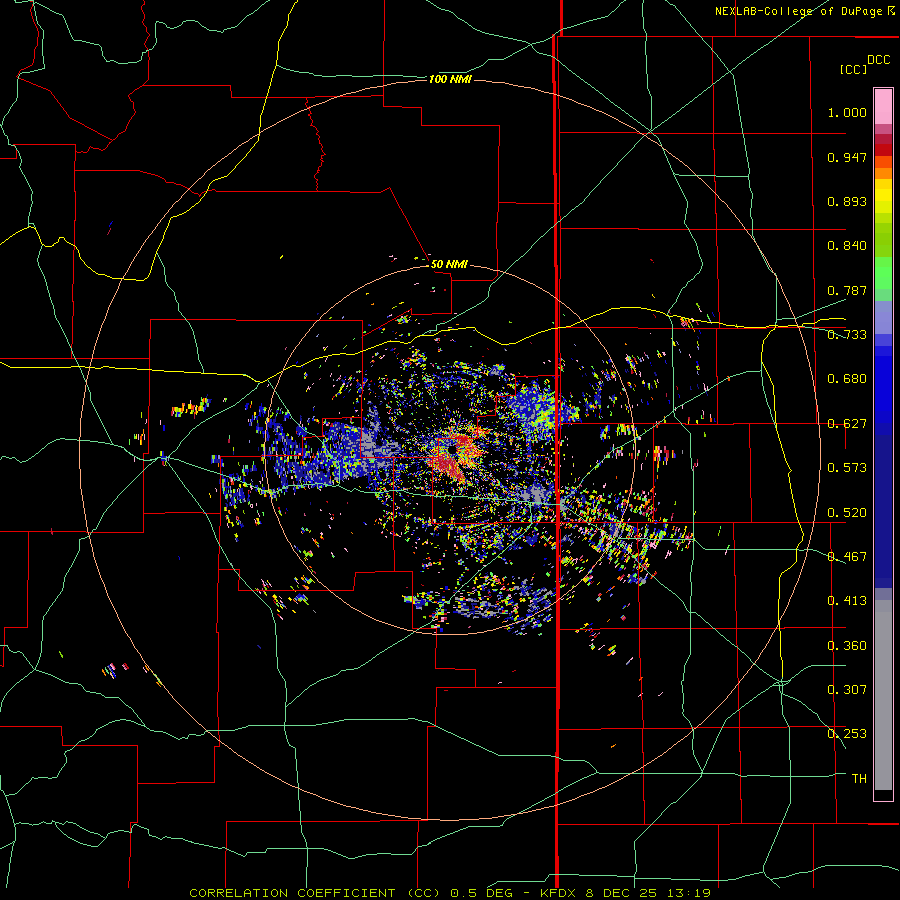Click the 0.360 legend value
The image size is (900, 900).
point(847,646)
